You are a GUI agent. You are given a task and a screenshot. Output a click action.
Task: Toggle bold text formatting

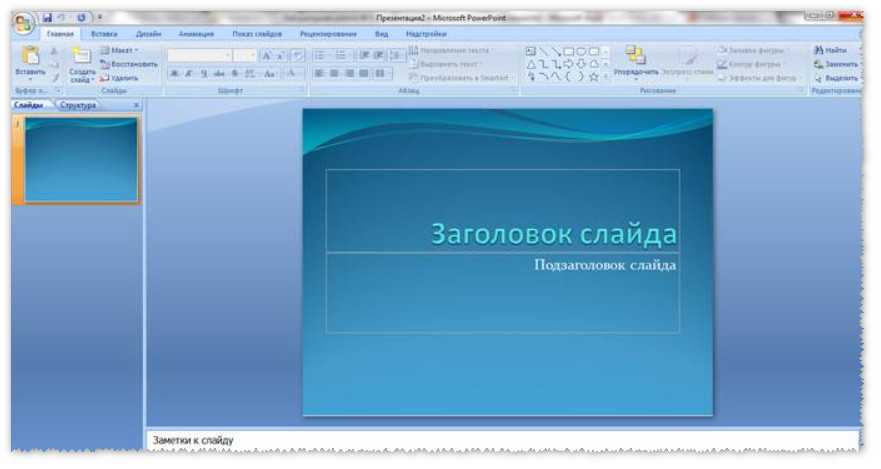[x=174, y=73]
